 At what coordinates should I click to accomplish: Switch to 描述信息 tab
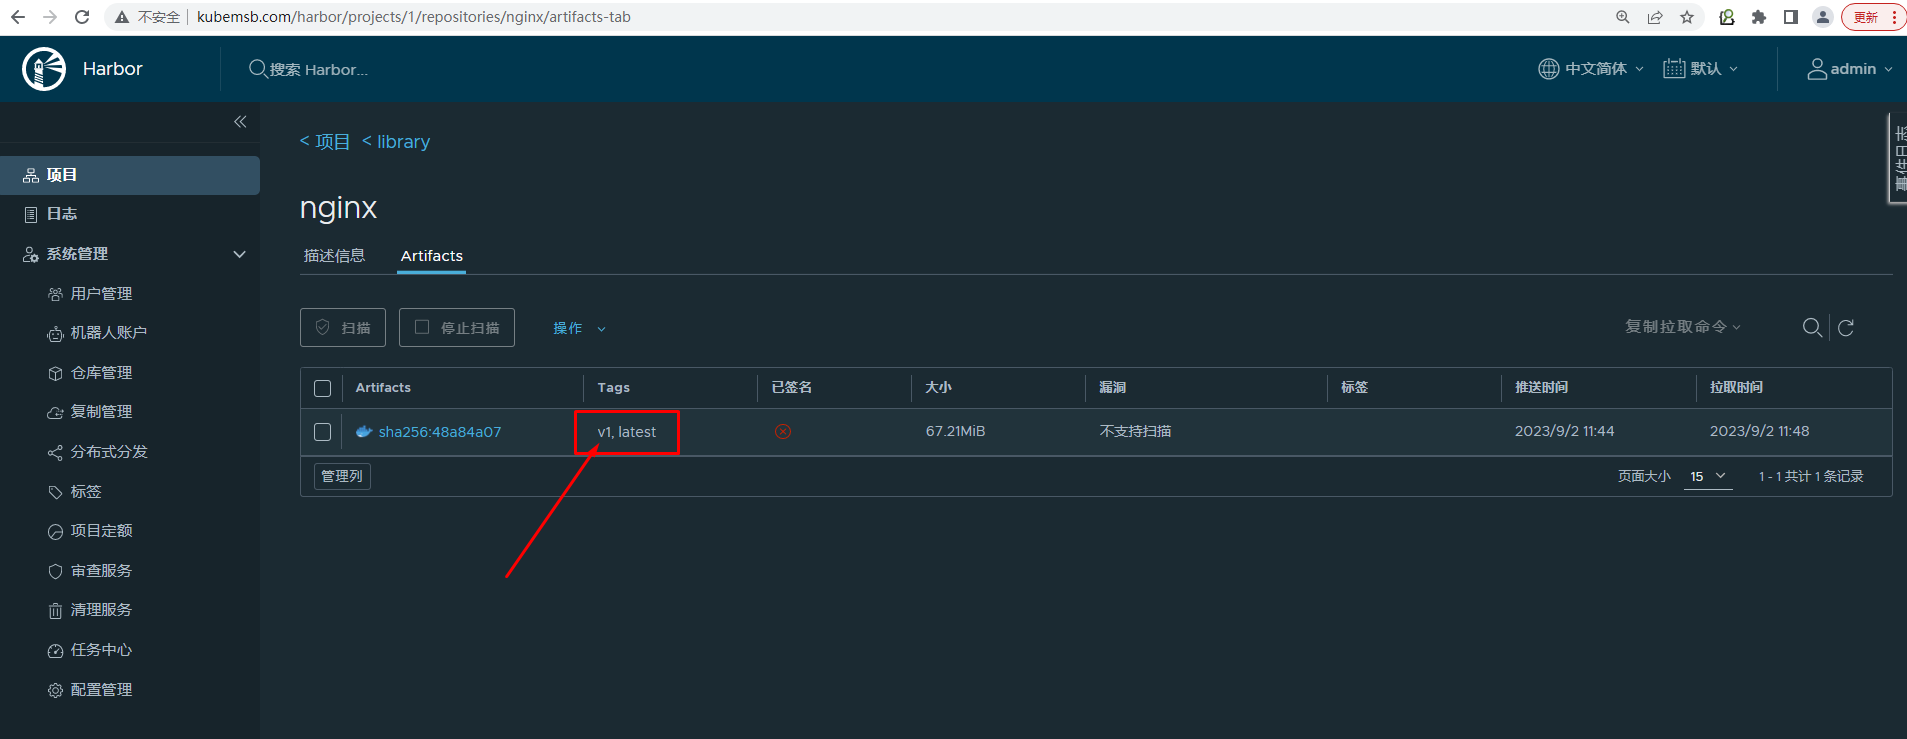click(334, 256)
